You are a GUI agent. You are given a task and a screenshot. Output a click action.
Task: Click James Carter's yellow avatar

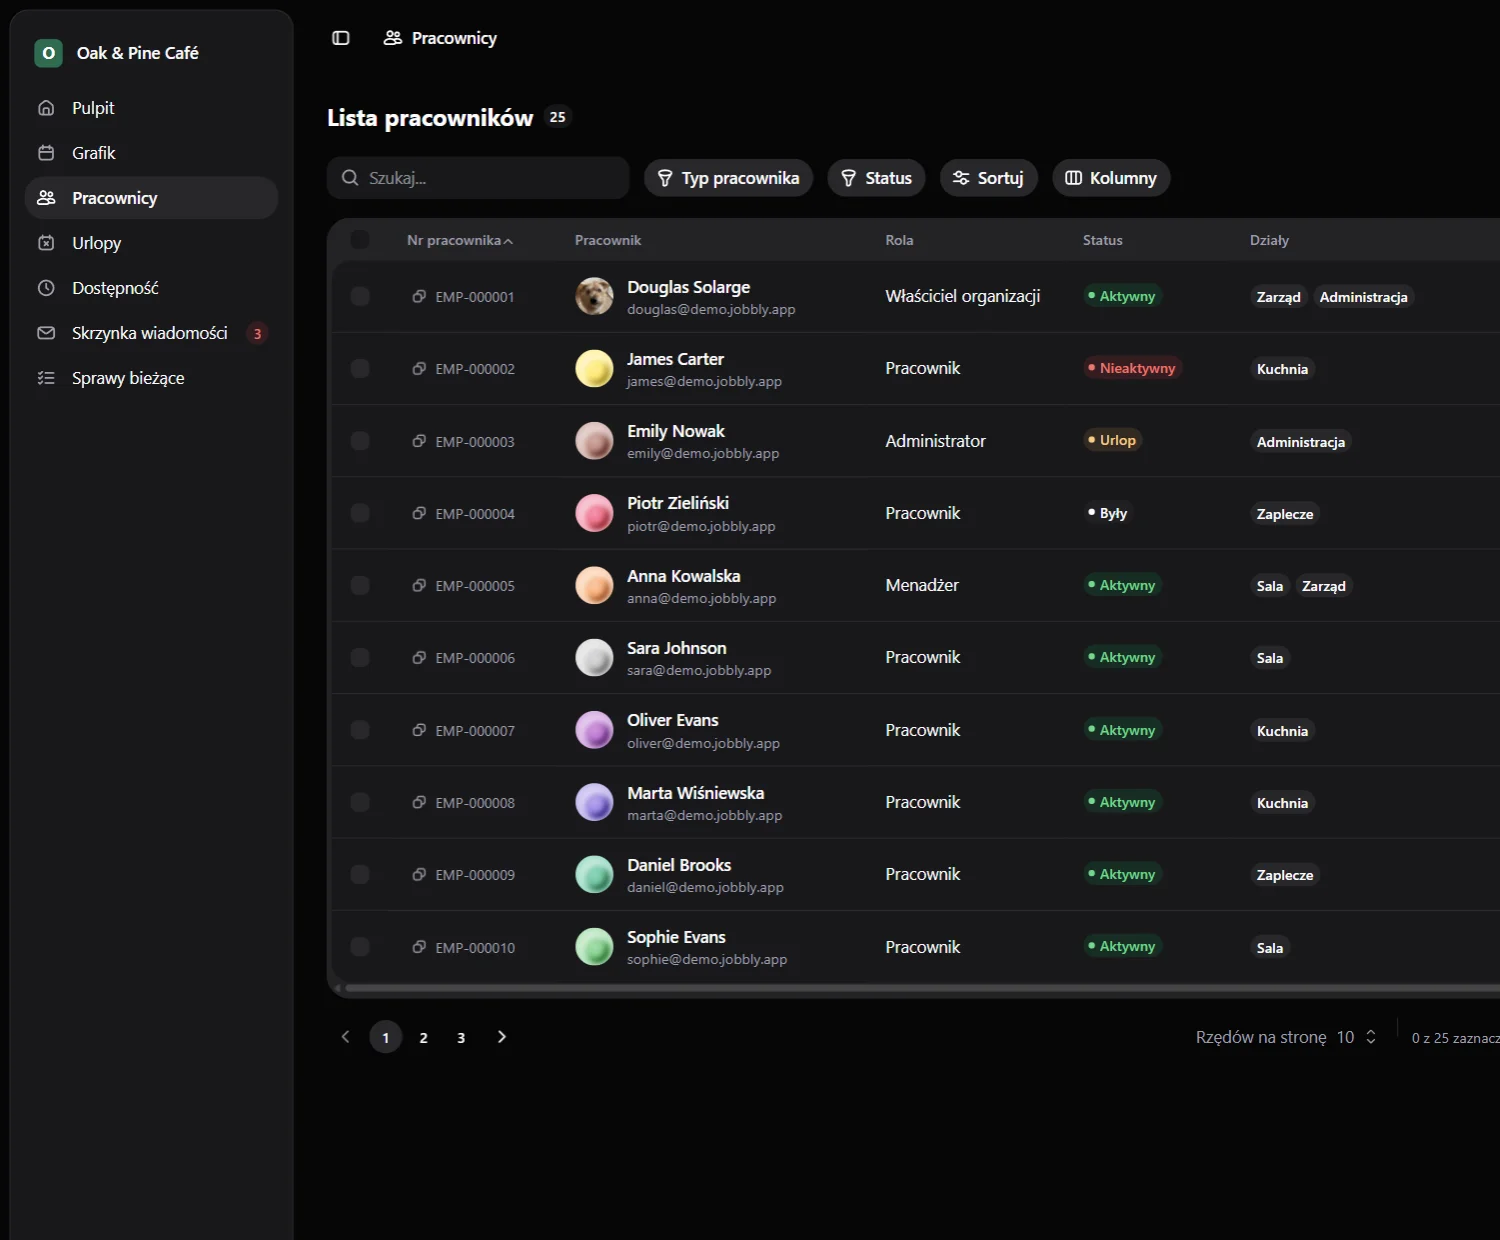594,368
